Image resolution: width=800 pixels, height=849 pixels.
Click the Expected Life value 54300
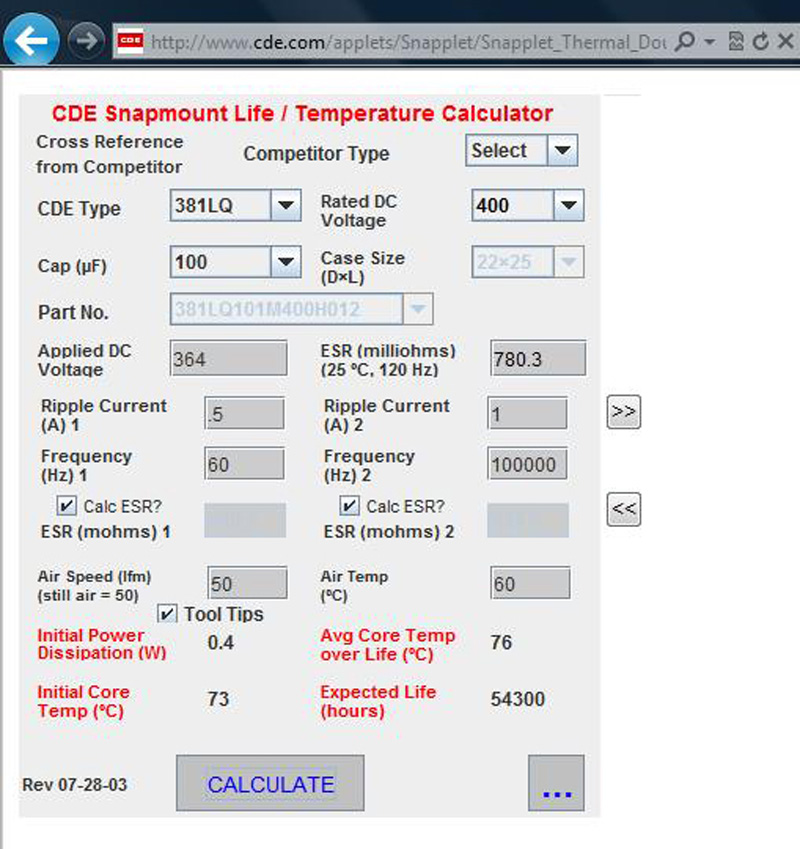(517, 699)
